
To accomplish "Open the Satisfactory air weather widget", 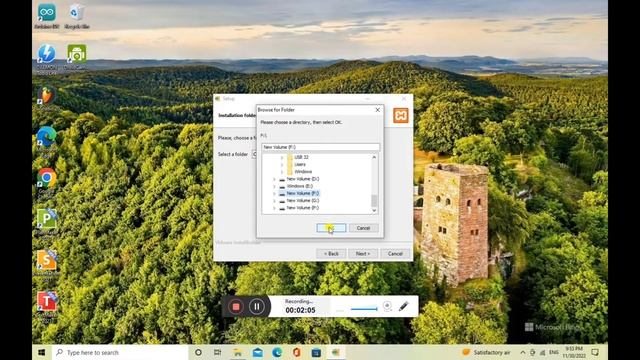I will (486, 352).
